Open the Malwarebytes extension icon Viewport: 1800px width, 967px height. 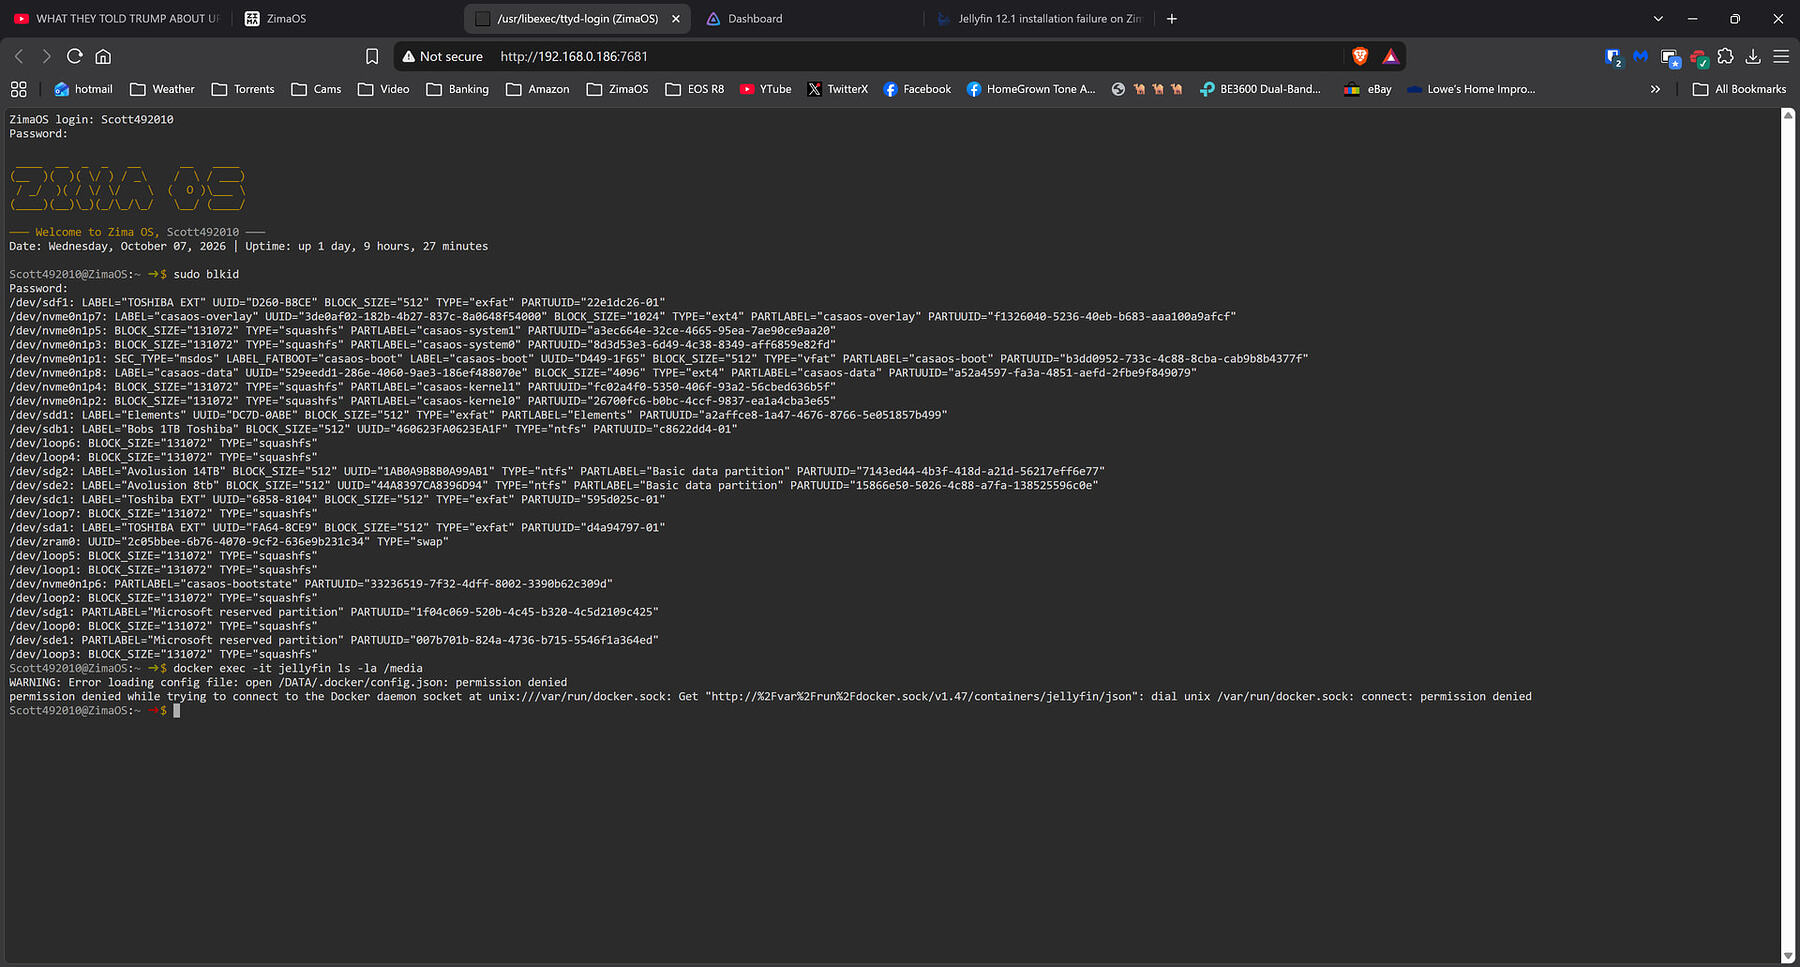click(1640, 56)
